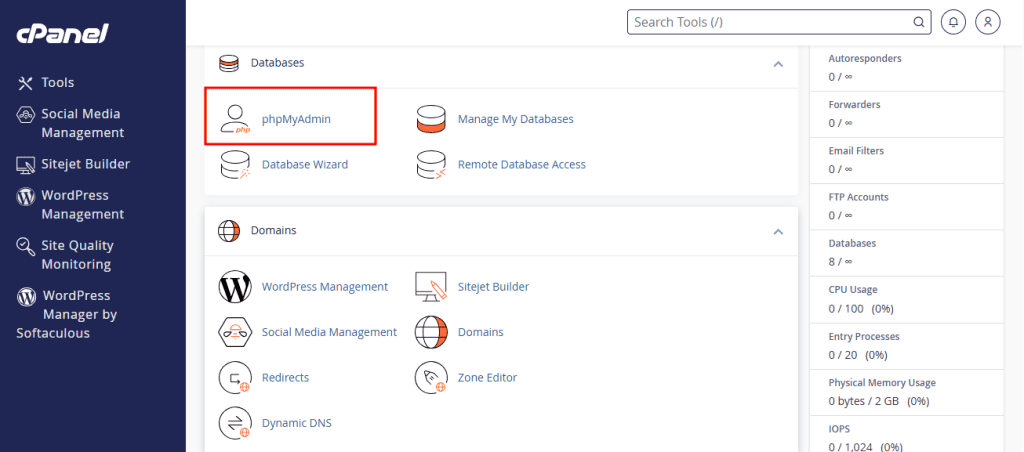Click the Databases section stack icon
The height and width of the screenshot is (452, 1024).
(x=229, y=63)
